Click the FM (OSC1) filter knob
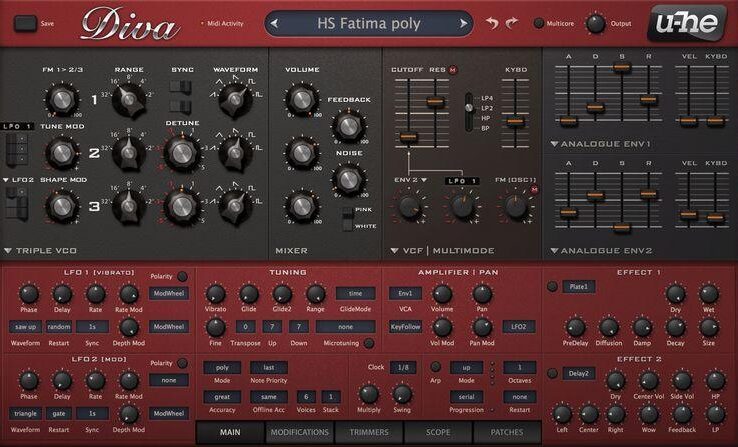The width and height of the screenshot is (738, 447). pos(516,207)
